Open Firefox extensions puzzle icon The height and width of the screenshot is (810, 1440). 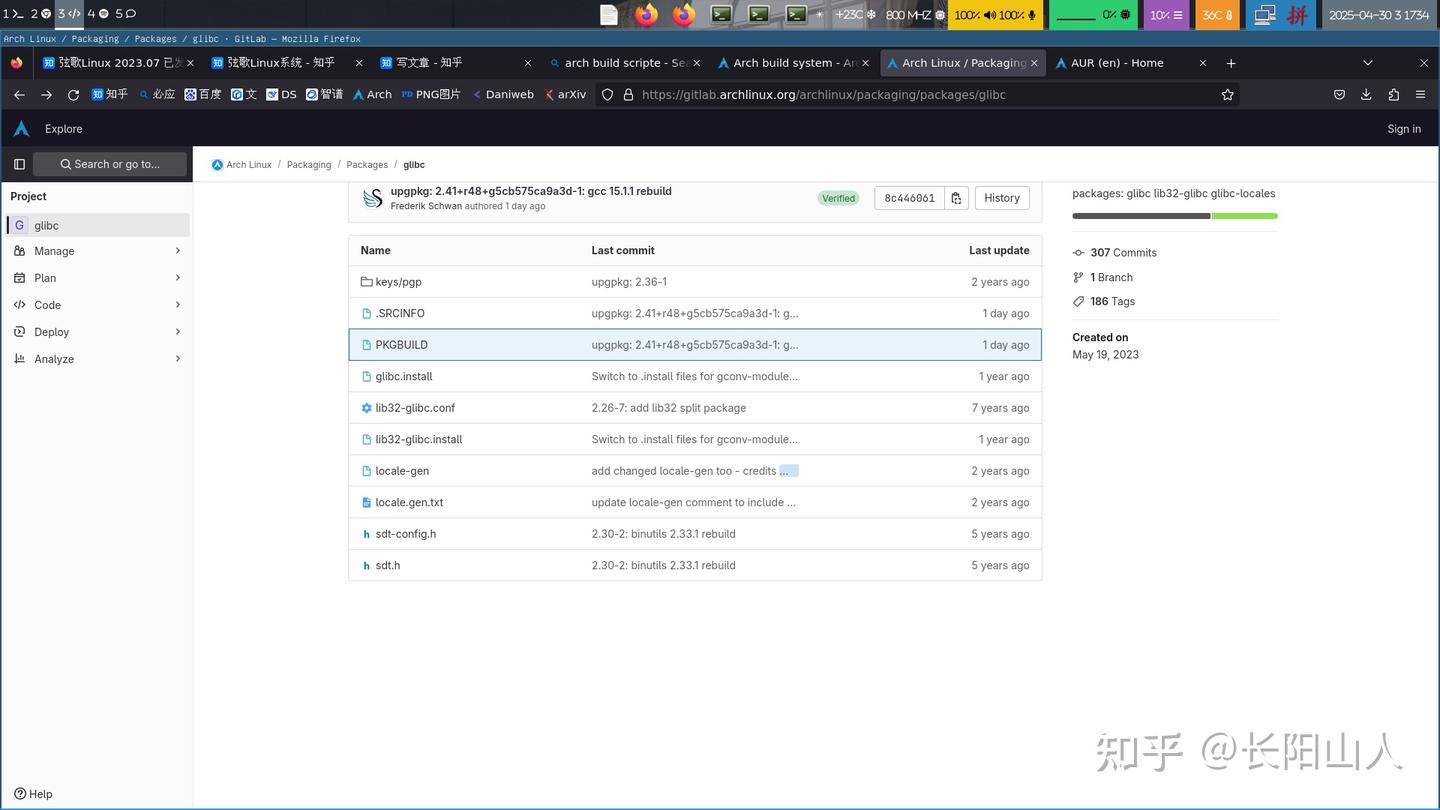pos(1393,95)
